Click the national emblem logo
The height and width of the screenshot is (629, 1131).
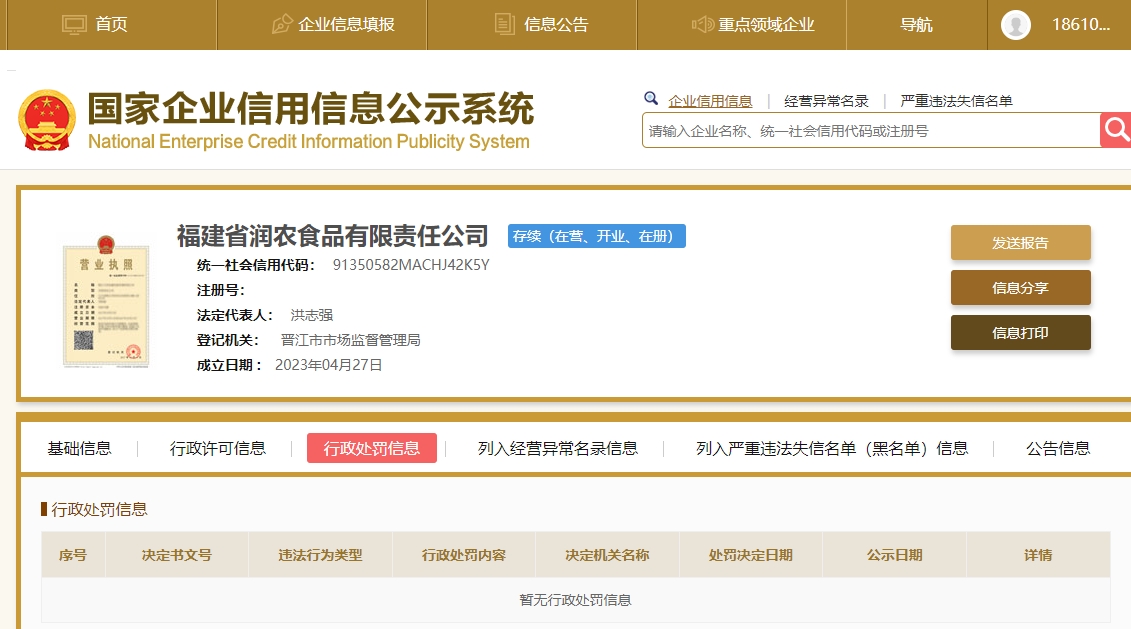tap(47, 121)
